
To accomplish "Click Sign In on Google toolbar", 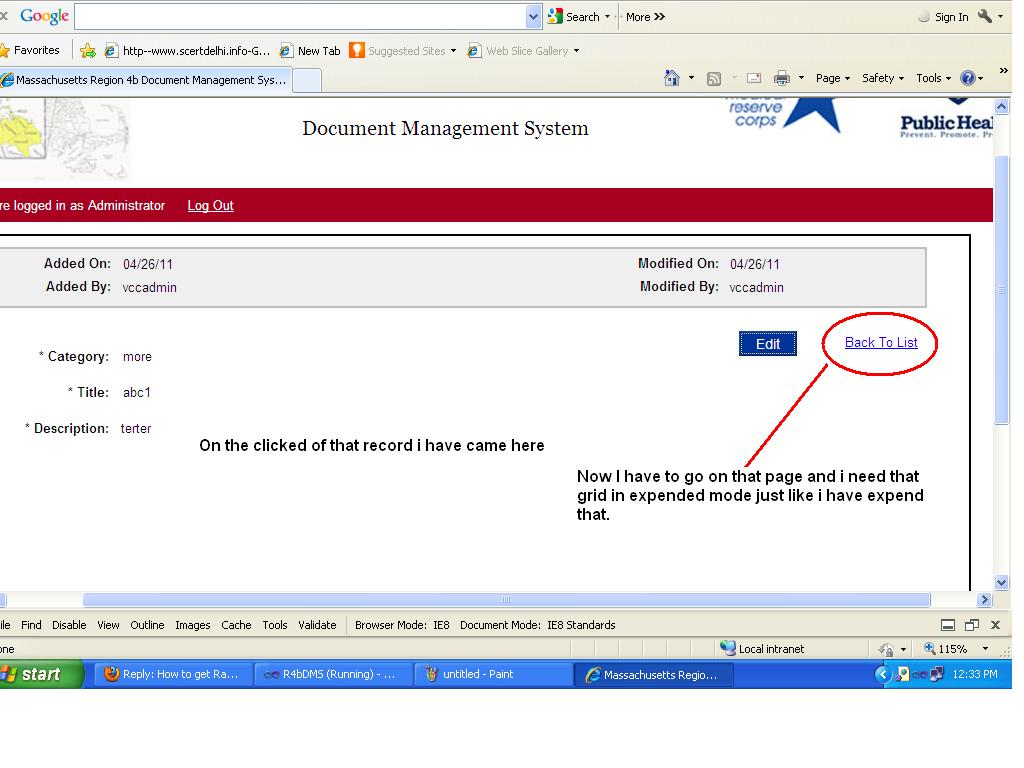I will [944, 17].
